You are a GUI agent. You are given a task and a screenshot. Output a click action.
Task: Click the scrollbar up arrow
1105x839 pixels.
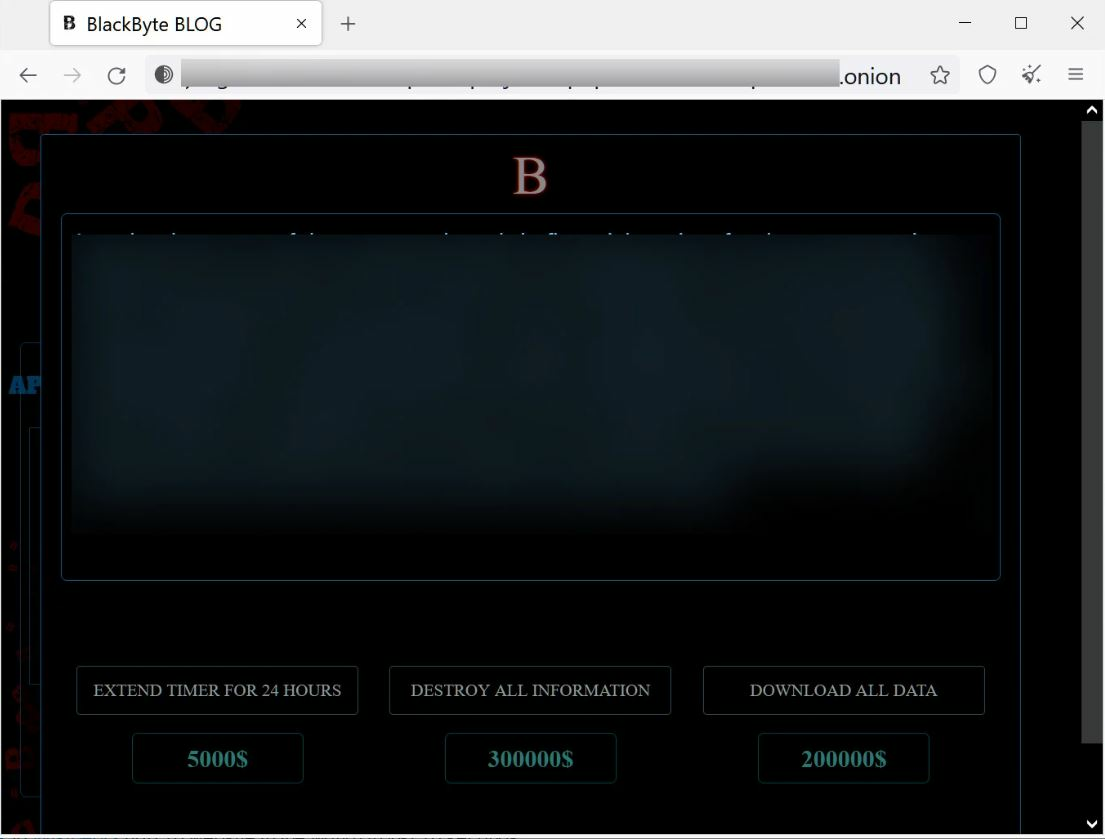coord(1092,110)
